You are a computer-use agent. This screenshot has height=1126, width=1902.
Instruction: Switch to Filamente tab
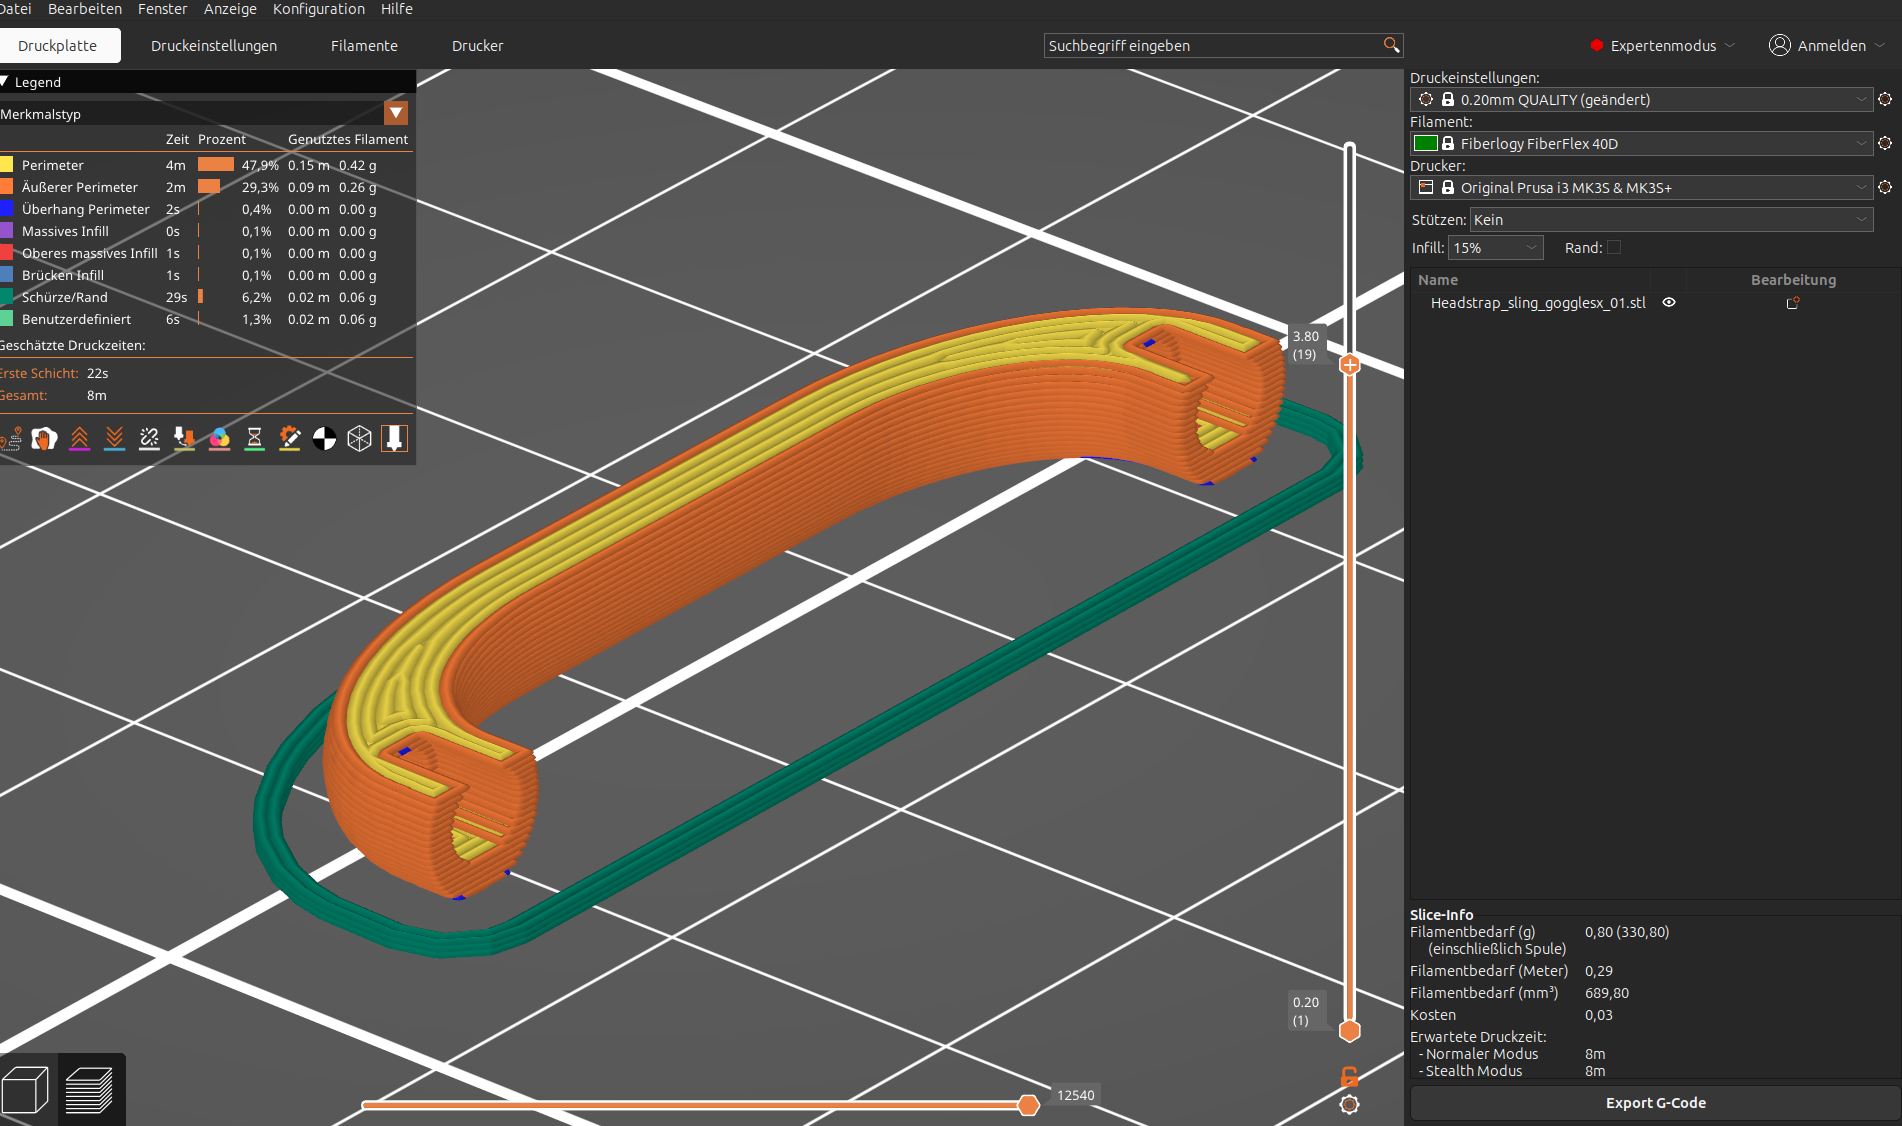(x=364, y=45)
